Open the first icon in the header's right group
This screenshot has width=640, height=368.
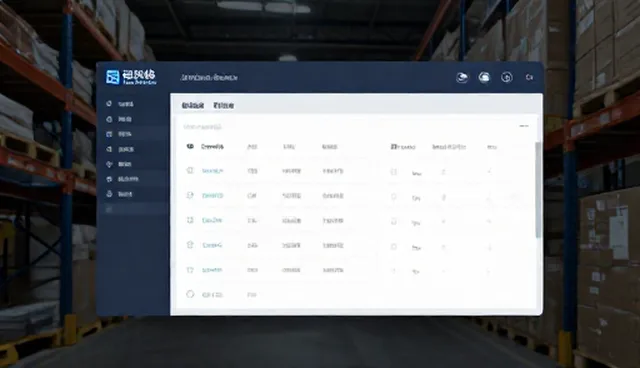coord(462,77)
